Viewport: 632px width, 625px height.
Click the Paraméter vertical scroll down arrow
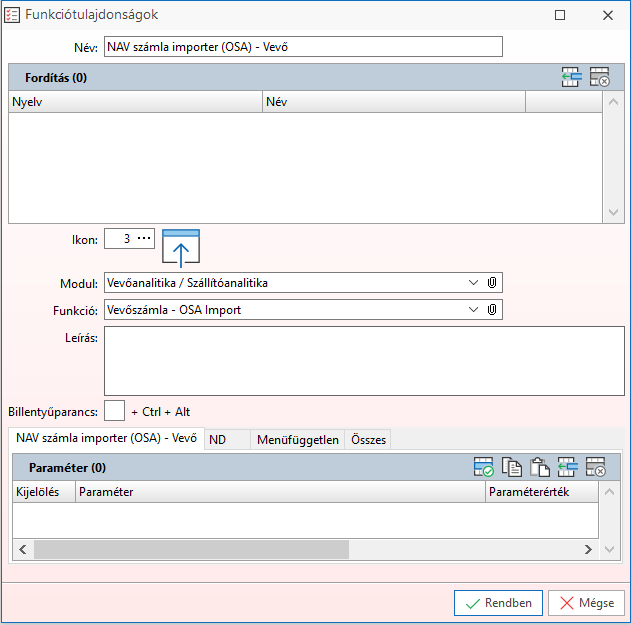(x=609, y=549)
